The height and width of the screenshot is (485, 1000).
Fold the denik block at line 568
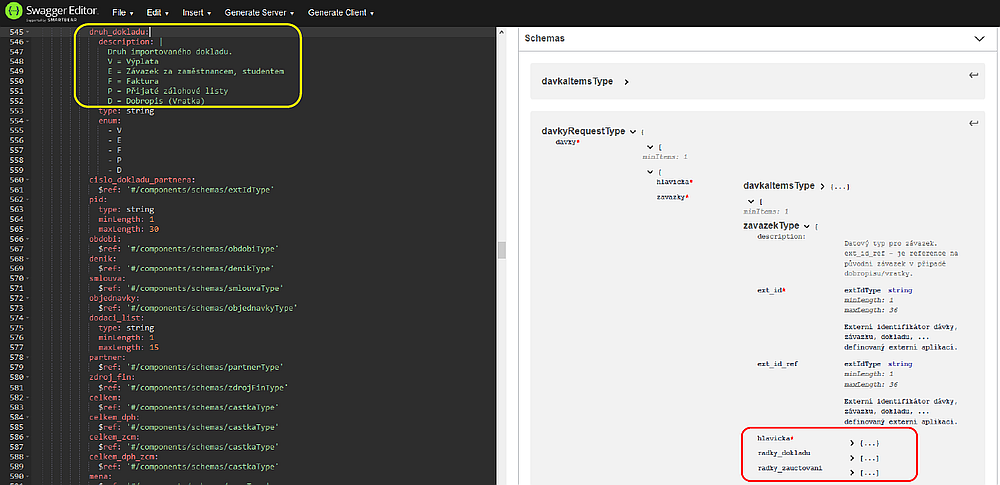pos(28,258)
